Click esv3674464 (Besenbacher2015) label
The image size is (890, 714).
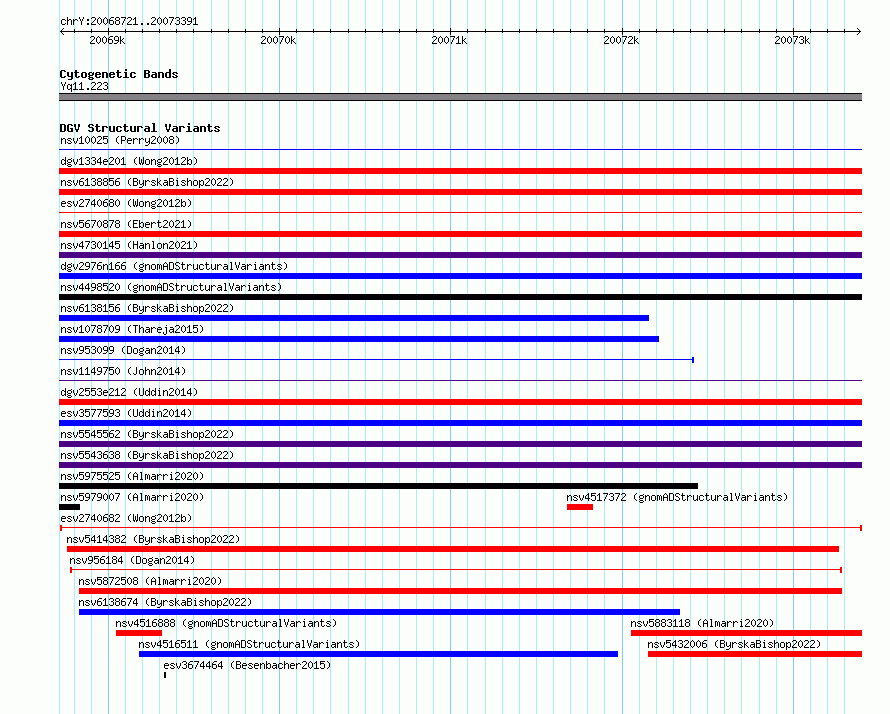click(x=247, y=665)
